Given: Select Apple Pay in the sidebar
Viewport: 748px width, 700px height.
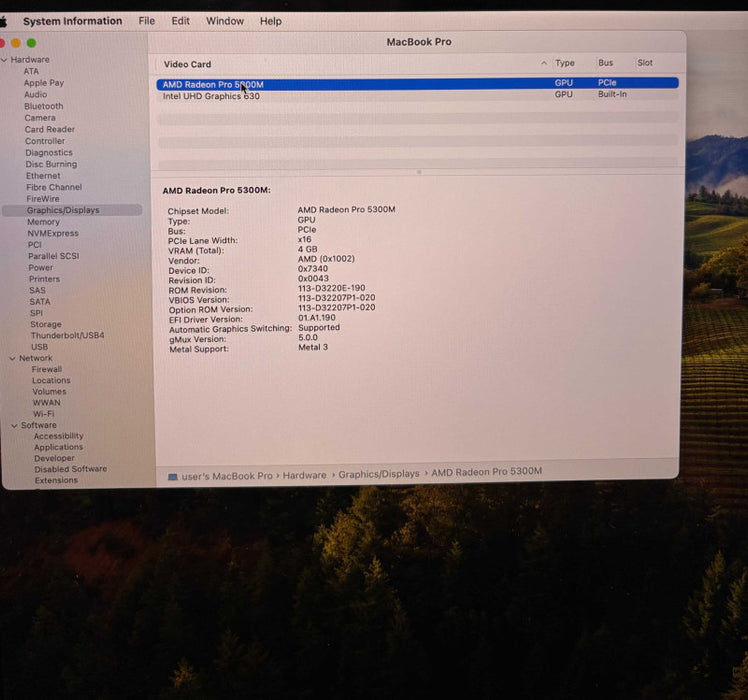Looking at the screenshot, I should [43, 83].
